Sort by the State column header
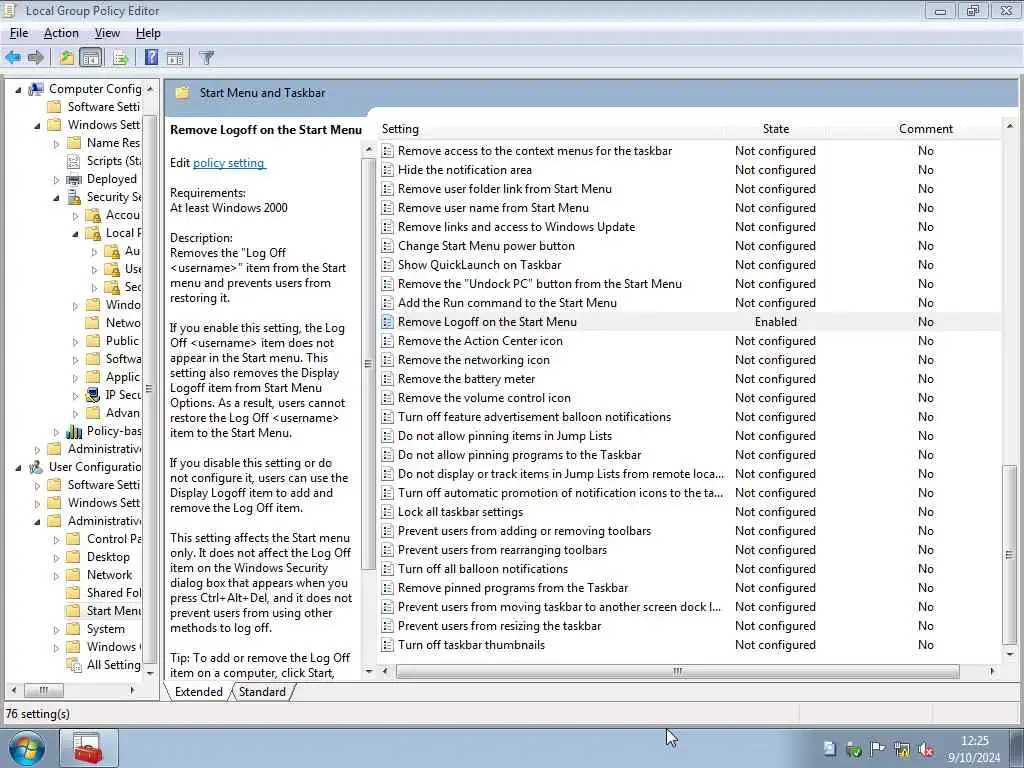This screenshot has height=768, width=1024. click(x=776, y=129)
